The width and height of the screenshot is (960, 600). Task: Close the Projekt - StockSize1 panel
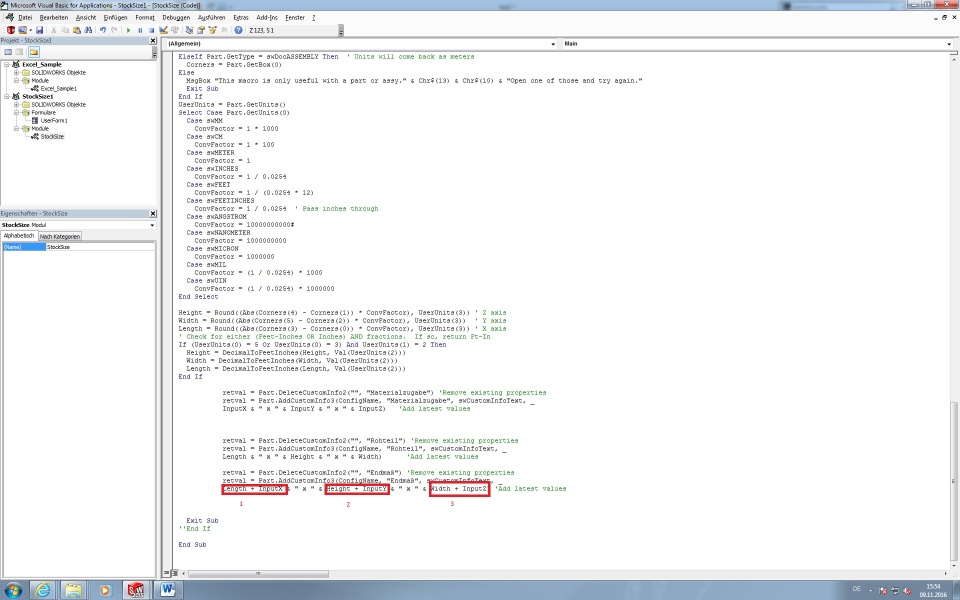(153, 40)
